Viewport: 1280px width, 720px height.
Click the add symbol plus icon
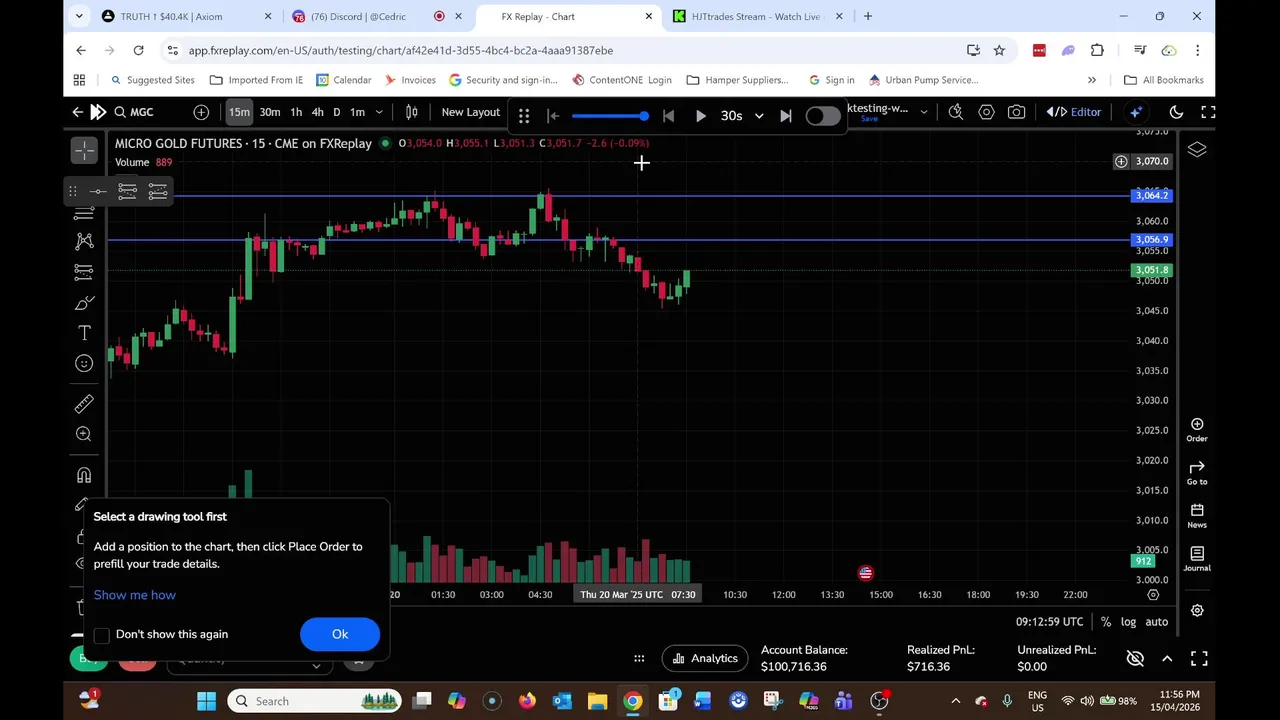(201, 112)
